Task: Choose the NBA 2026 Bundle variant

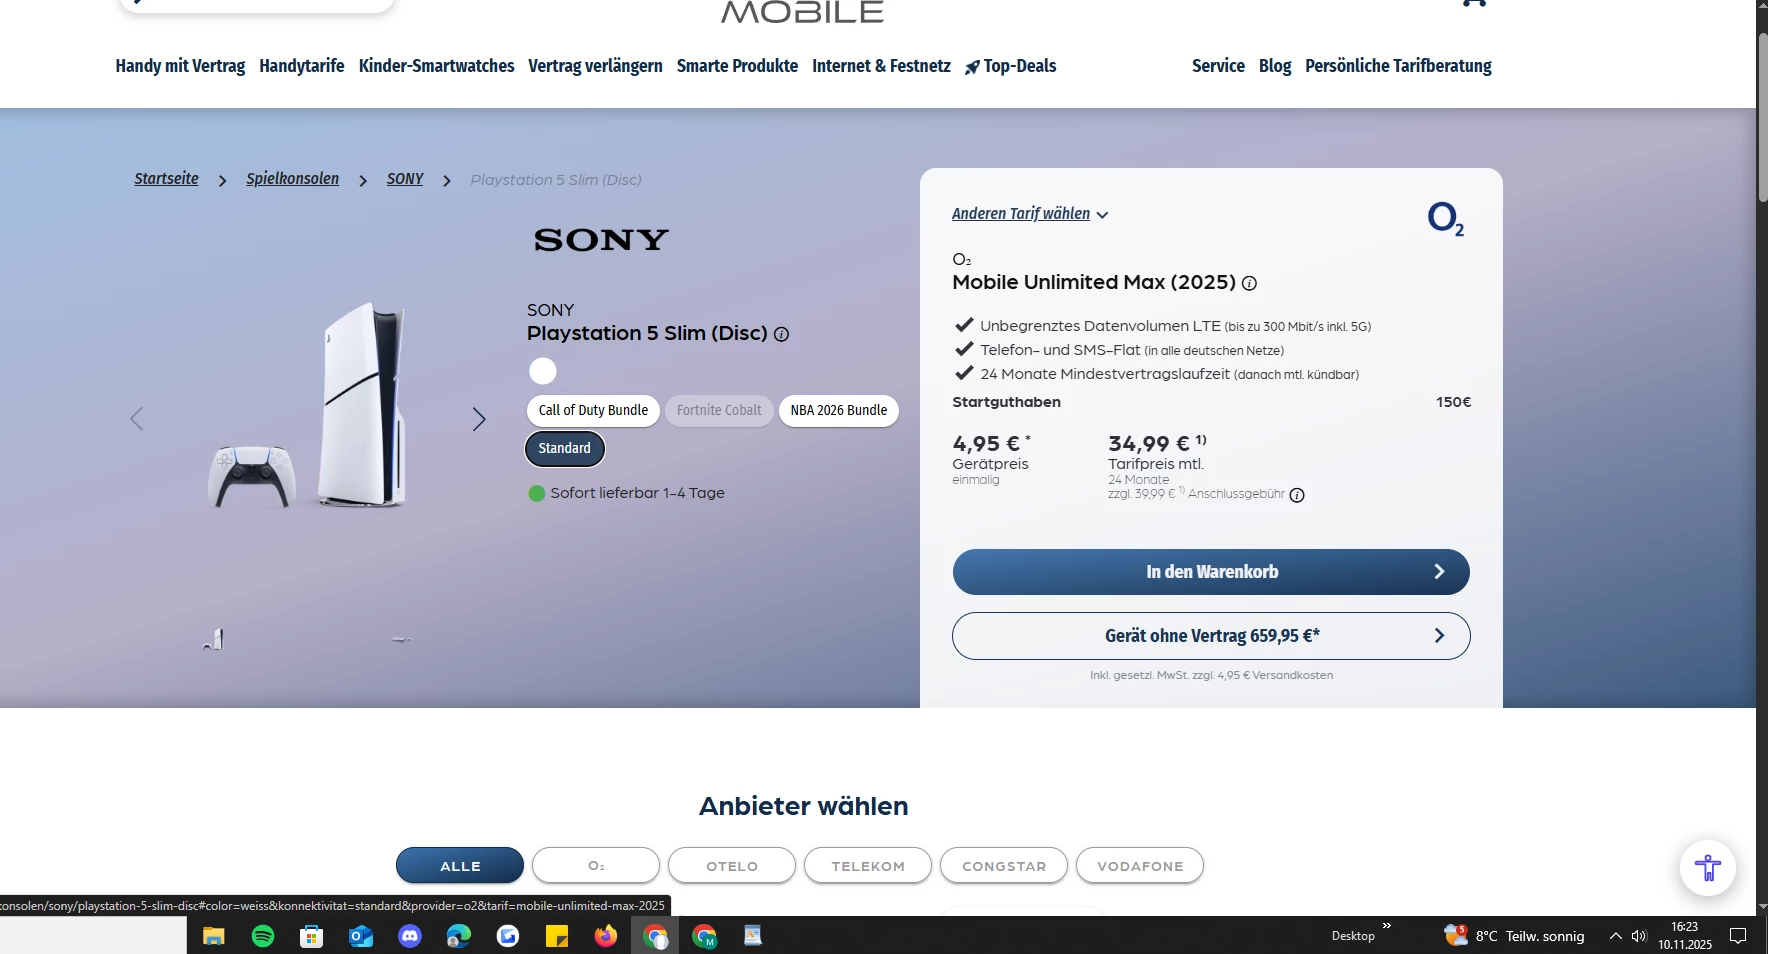Action: (x=839, y=411)
